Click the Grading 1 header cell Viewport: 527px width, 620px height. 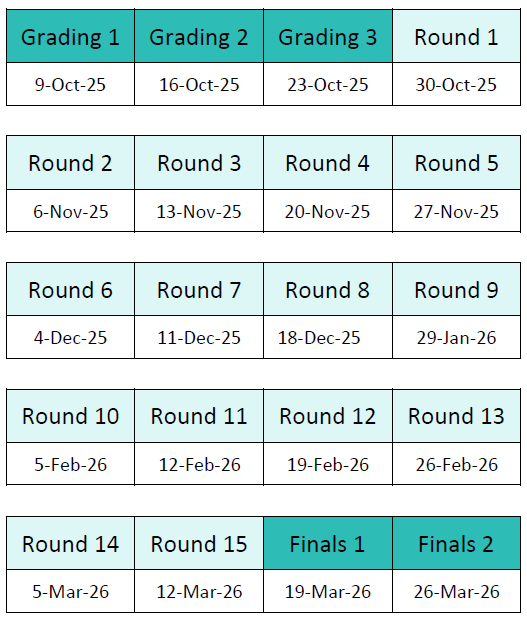tap(70, 36)
